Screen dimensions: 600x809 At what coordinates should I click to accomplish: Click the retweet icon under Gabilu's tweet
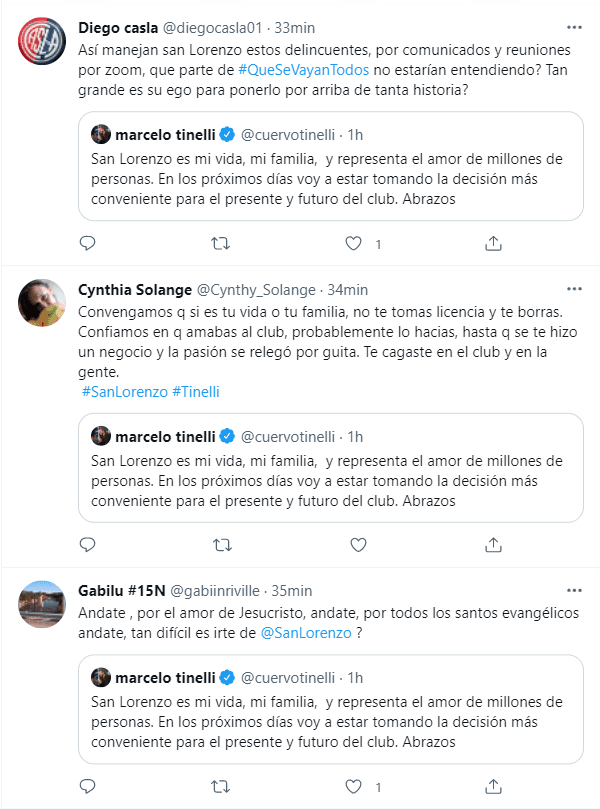(x=216, y=785)
